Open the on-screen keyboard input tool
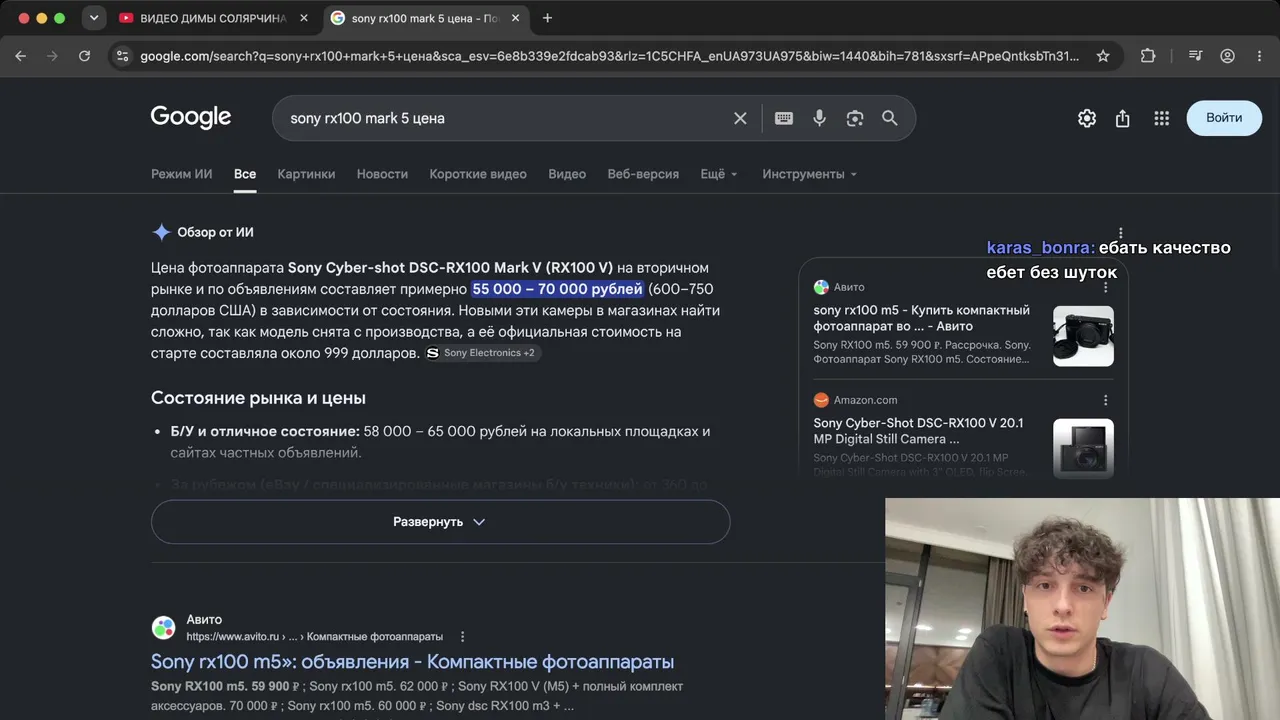Screen dimensions: 1280x720 pyautogui.click(x=784, y=118)
